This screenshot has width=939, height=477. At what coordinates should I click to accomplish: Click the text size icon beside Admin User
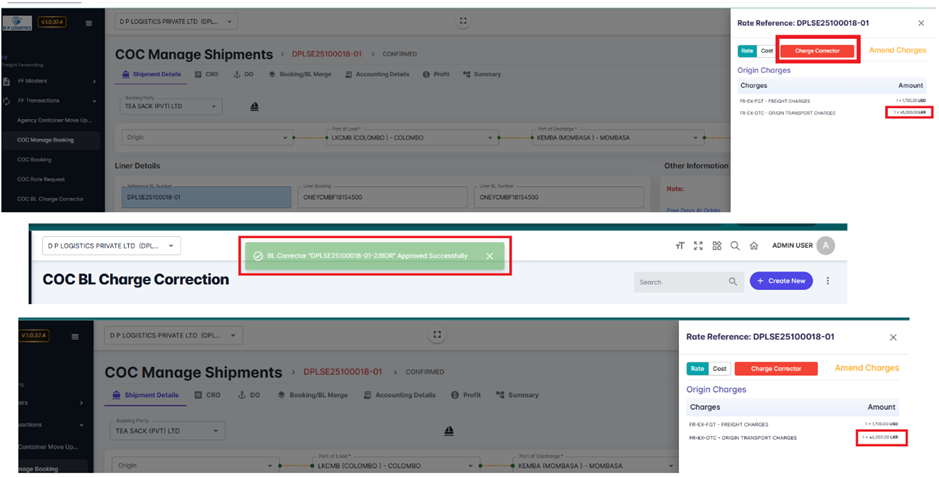[x=680, y=246]
